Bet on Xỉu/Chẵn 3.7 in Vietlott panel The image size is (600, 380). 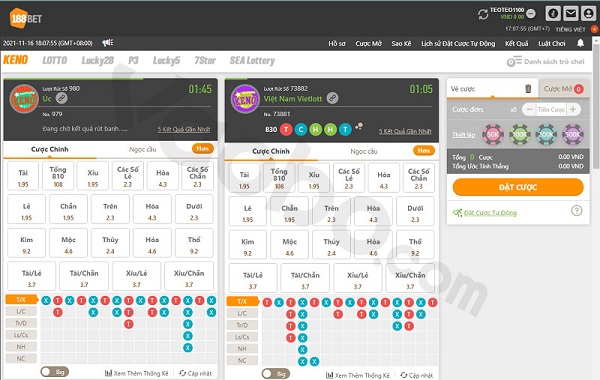pyautogui.click(x=410, y=278)
